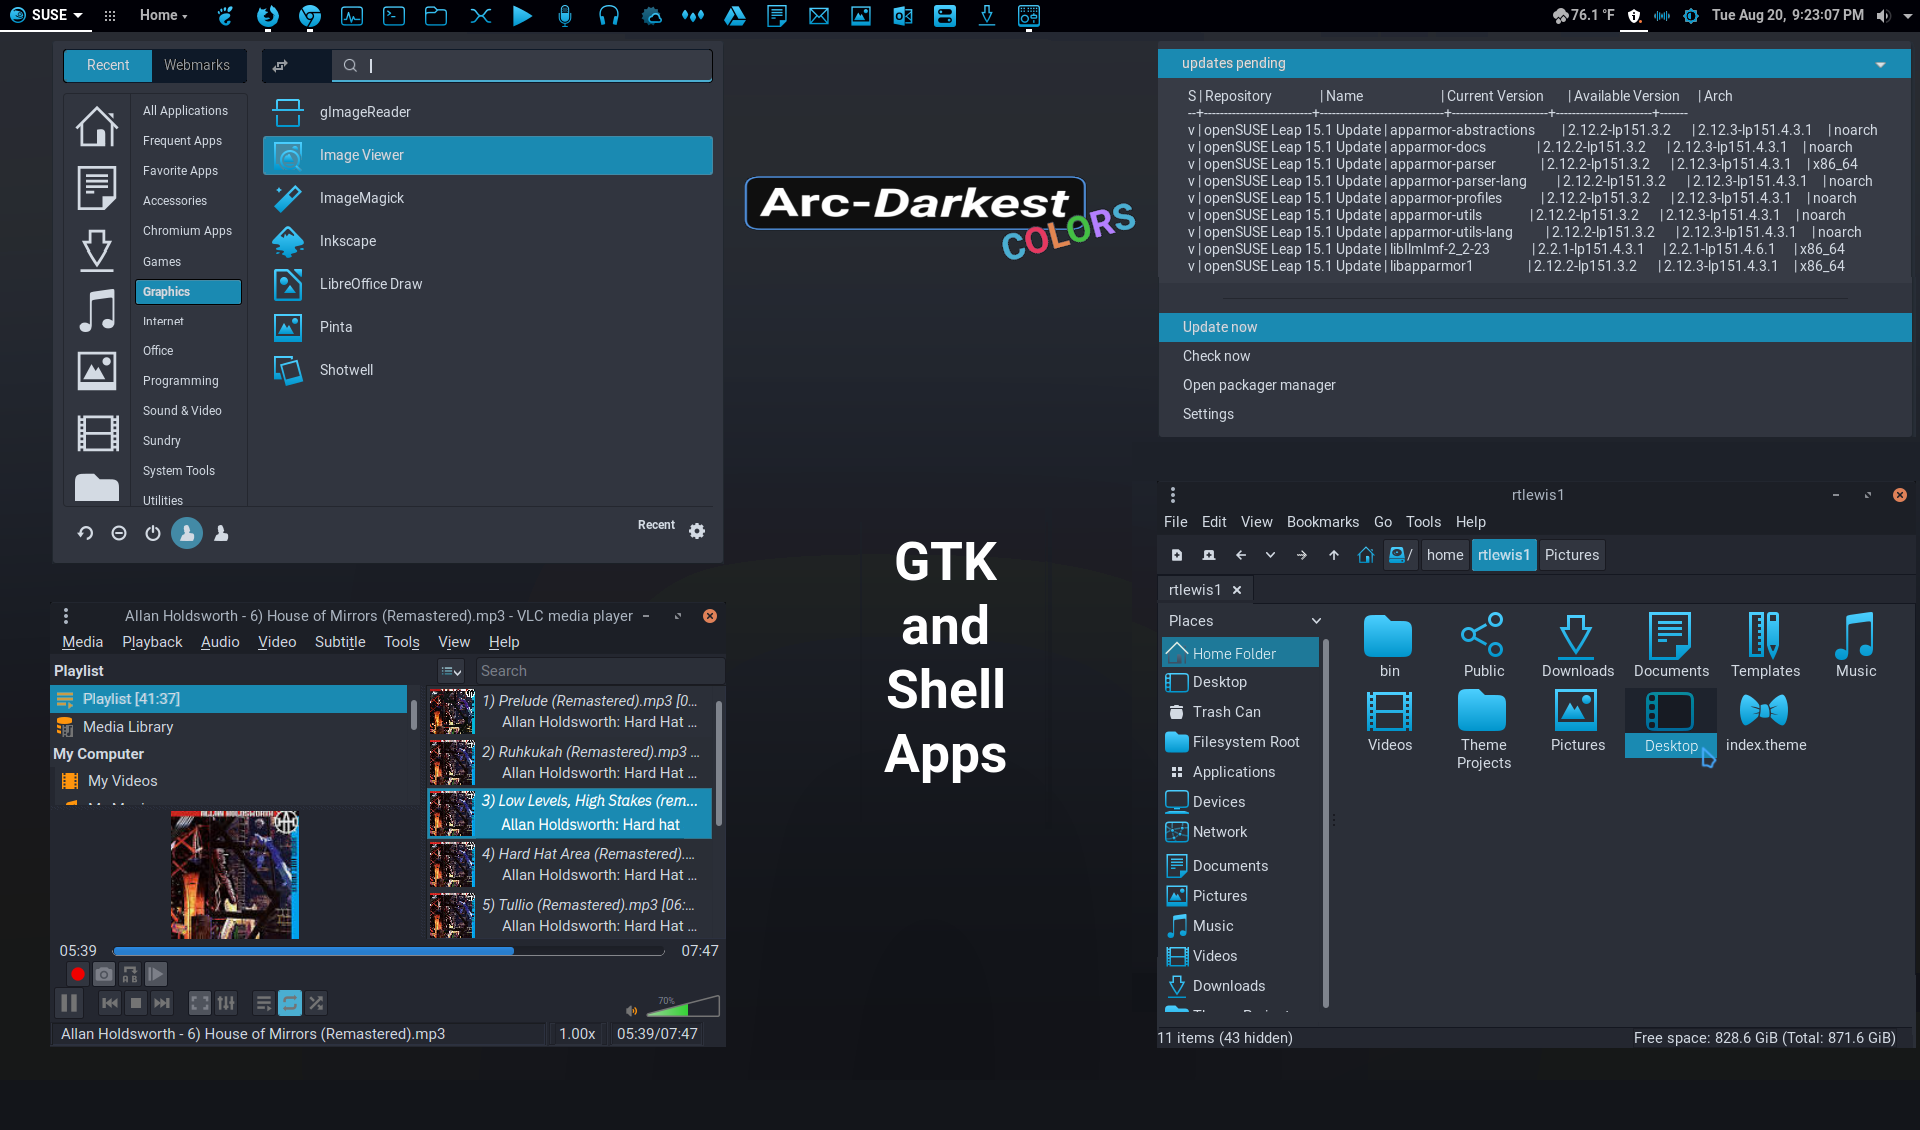Click the home icon in file manager toolbar
Image resolution: width=1920 pixels, height=1130 pixels.
click(1366, 555)
